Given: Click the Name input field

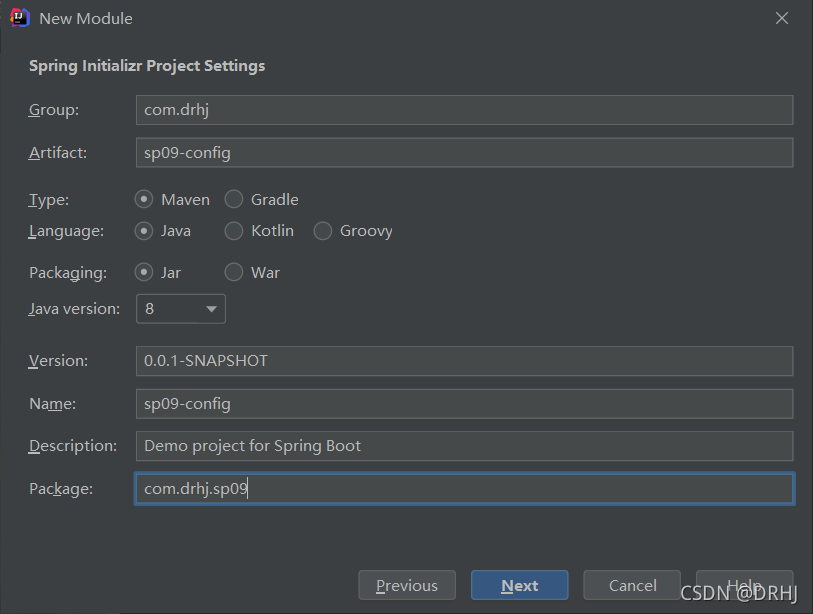Looking at the screenshot, I should [464, 403].
